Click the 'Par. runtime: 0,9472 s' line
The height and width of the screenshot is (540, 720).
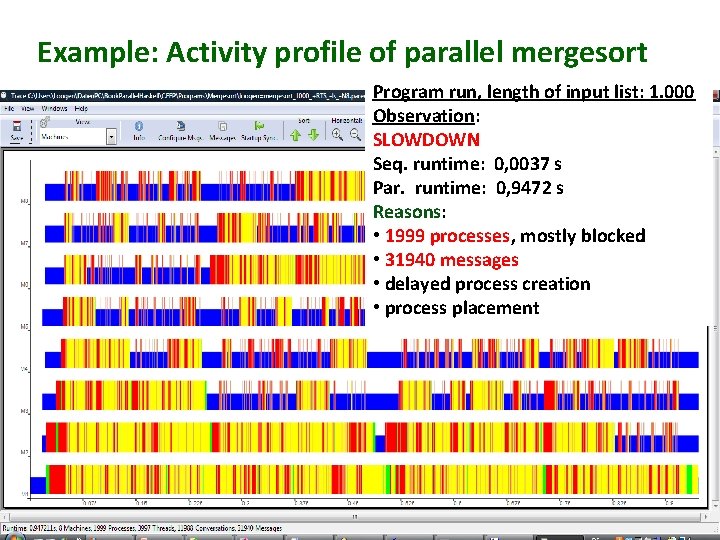coord(468,188)
